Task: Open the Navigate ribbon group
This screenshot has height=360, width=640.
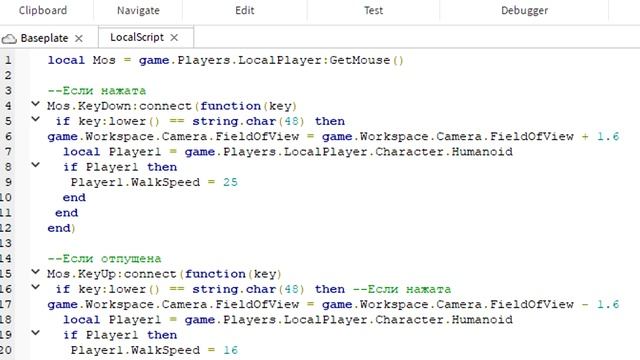Action: click(138, 10)
